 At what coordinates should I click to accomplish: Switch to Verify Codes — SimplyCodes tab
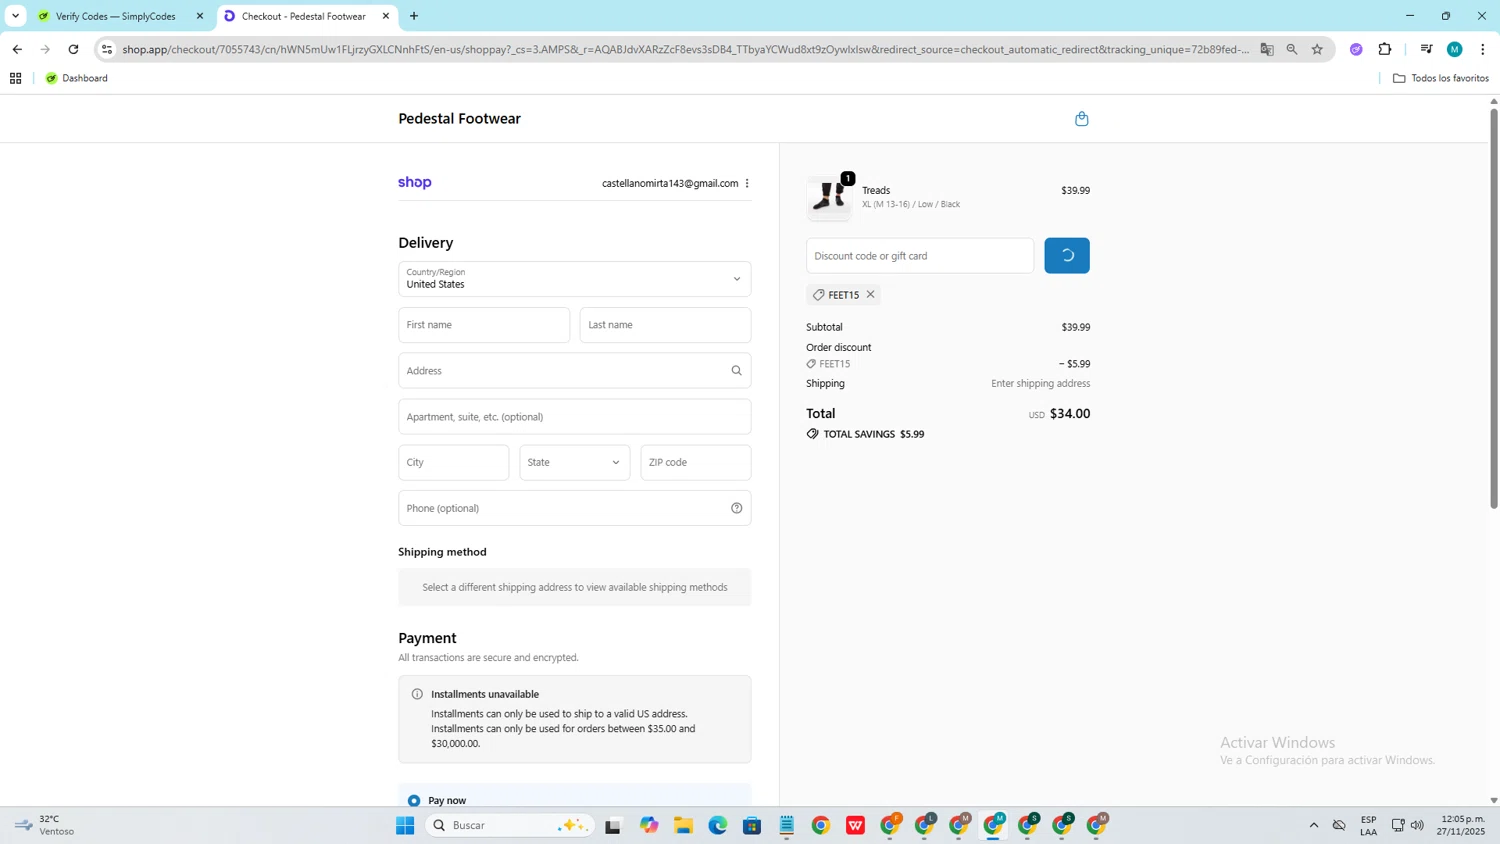[x=116, y=16]
